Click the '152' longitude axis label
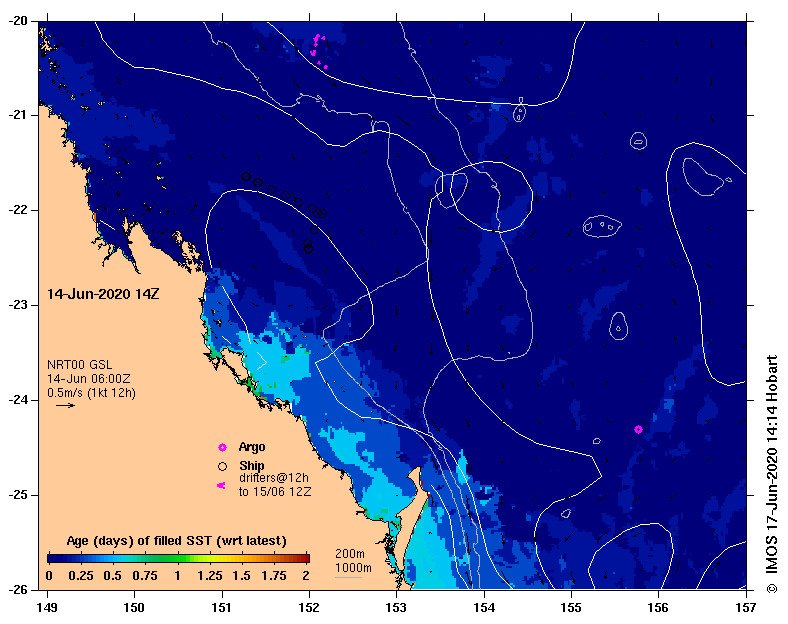The width and height of the screenshot is (788, 624). click(309, 608)
